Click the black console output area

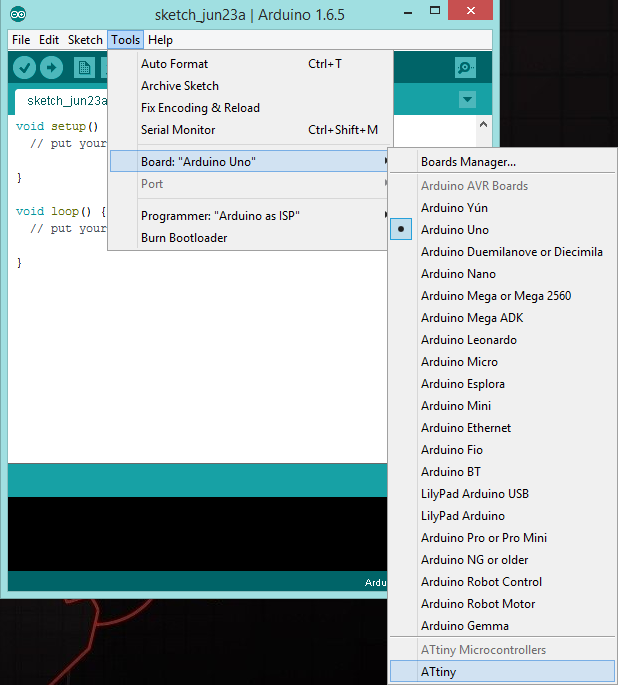tap(197, 533)
